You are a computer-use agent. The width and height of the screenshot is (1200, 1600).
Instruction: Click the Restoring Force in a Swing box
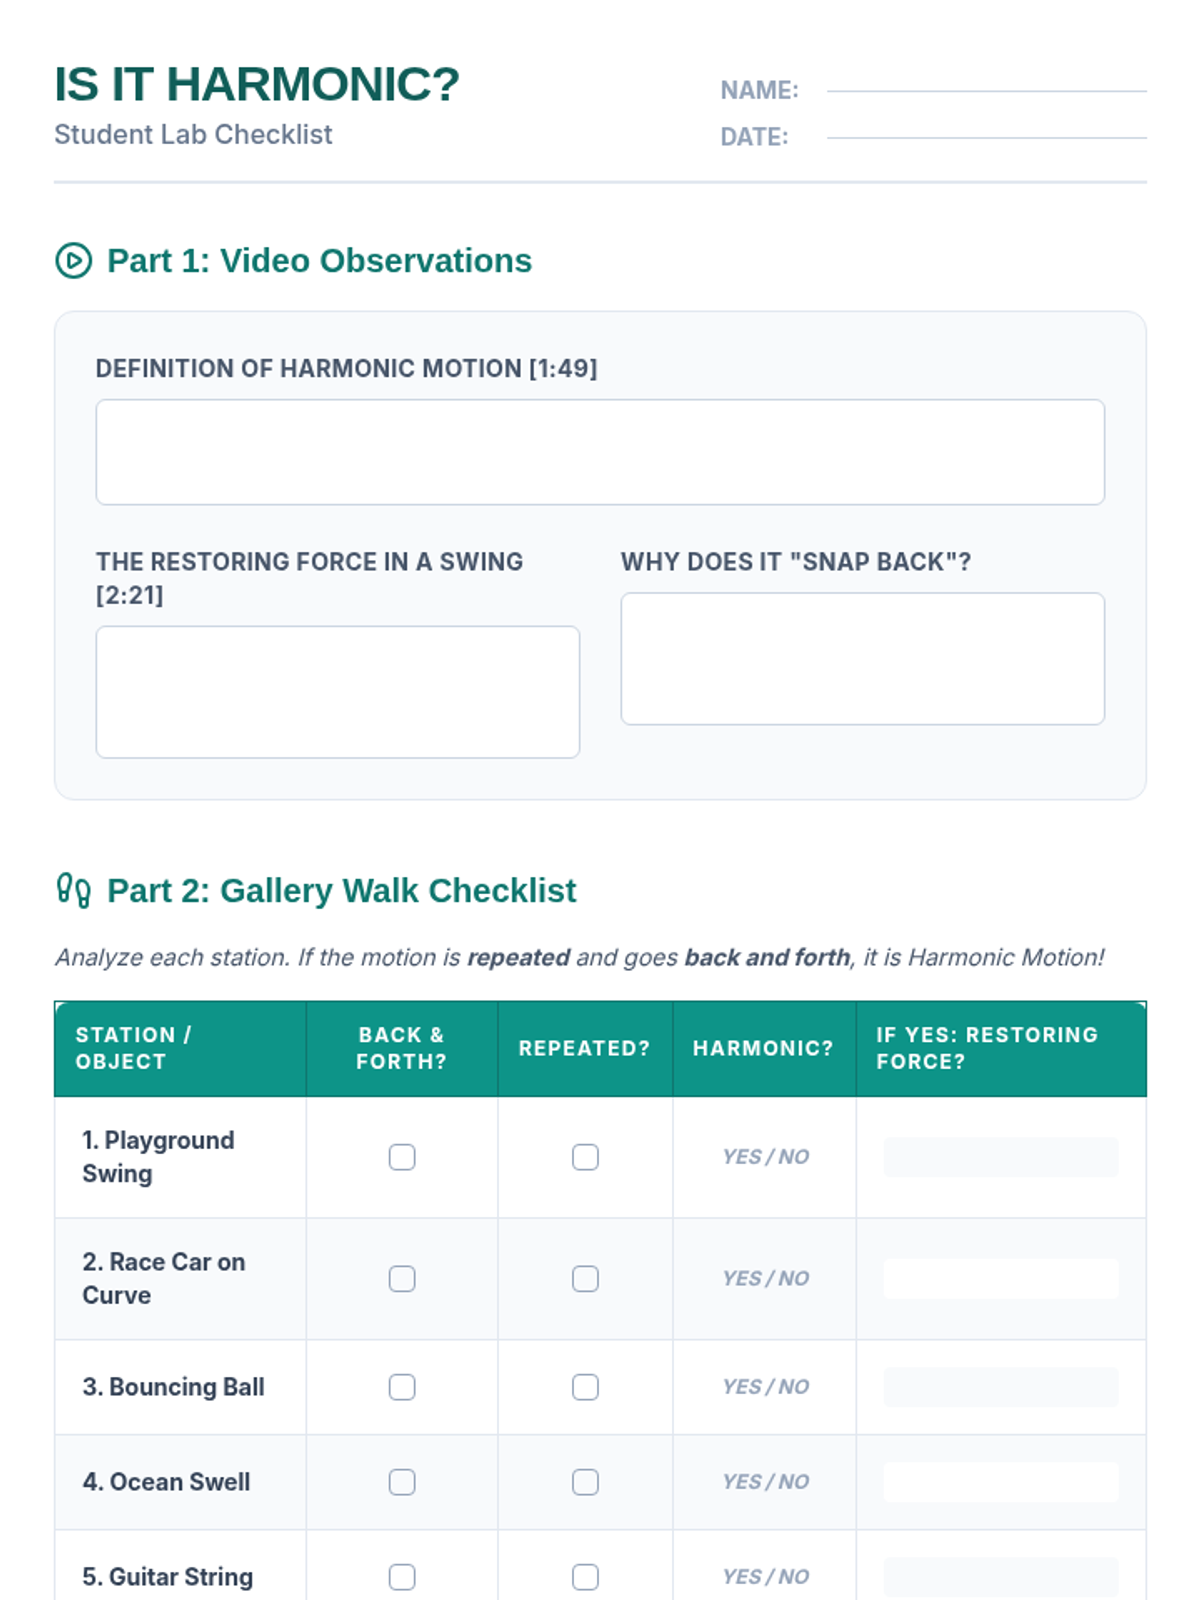click(x=338, y=692)
